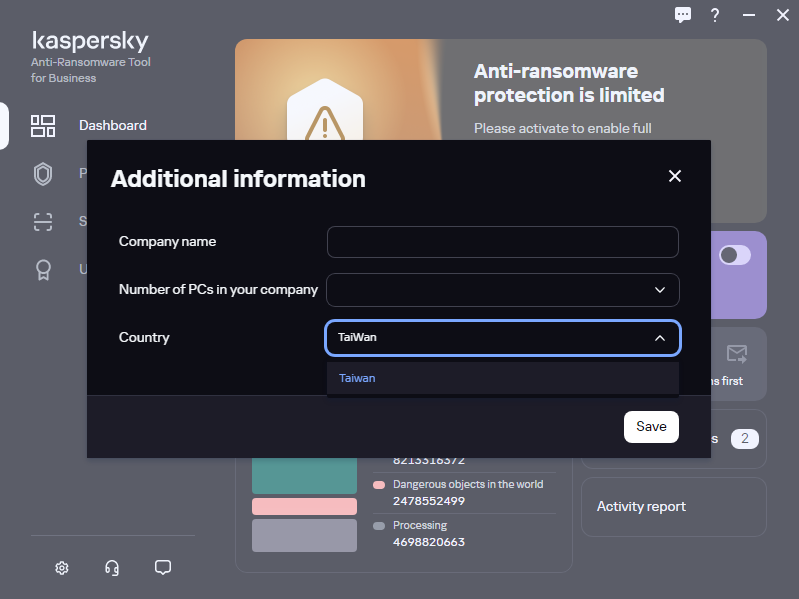Focus the Company name input field
Viewport: 799px width, 599px height.
click(502, 242)
